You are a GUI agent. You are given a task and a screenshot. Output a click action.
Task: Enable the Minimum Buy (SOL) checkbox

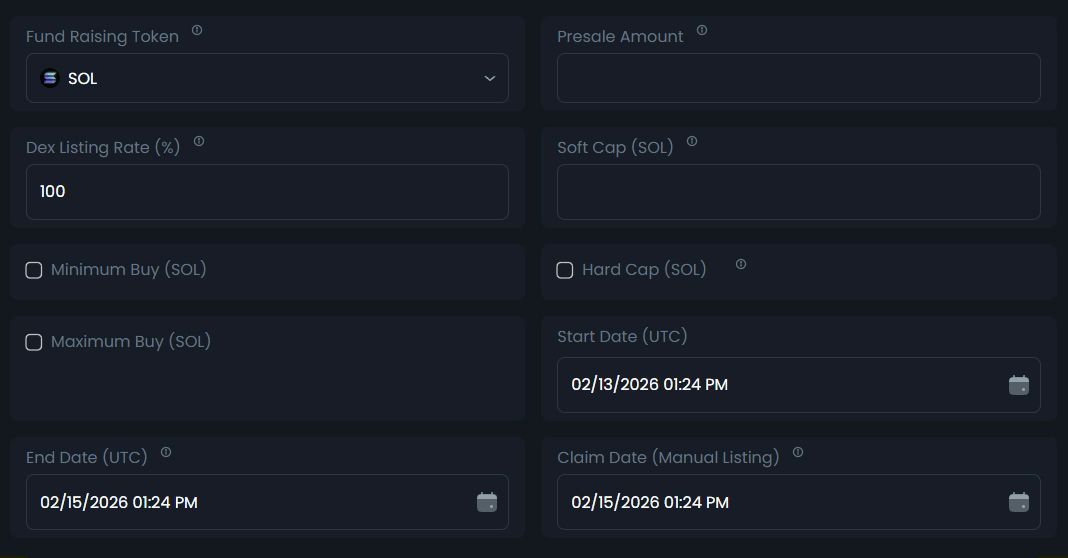(x=34, y=270)
